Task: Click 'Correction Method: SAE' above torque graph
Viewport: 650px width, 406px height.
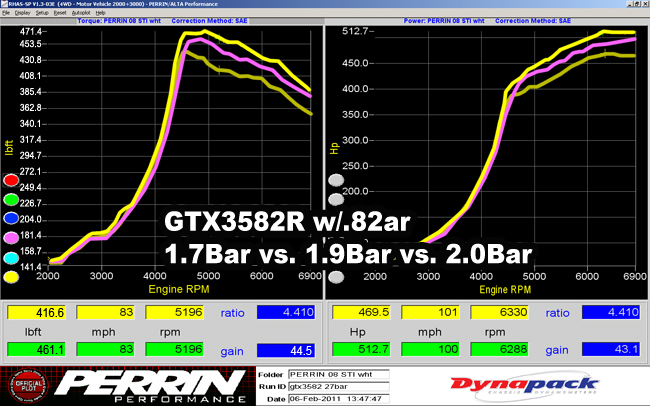Action: click(209, 21)
